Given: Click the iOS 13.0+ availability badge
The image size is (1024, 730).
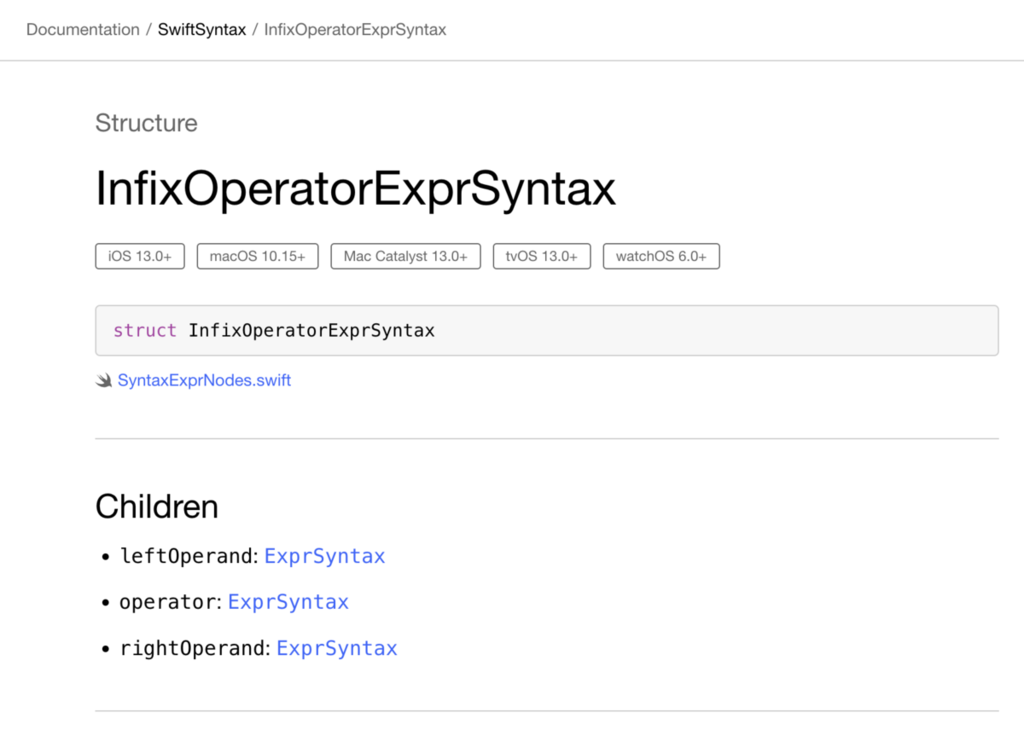Looking at the screenshot, I should (140, 256).
